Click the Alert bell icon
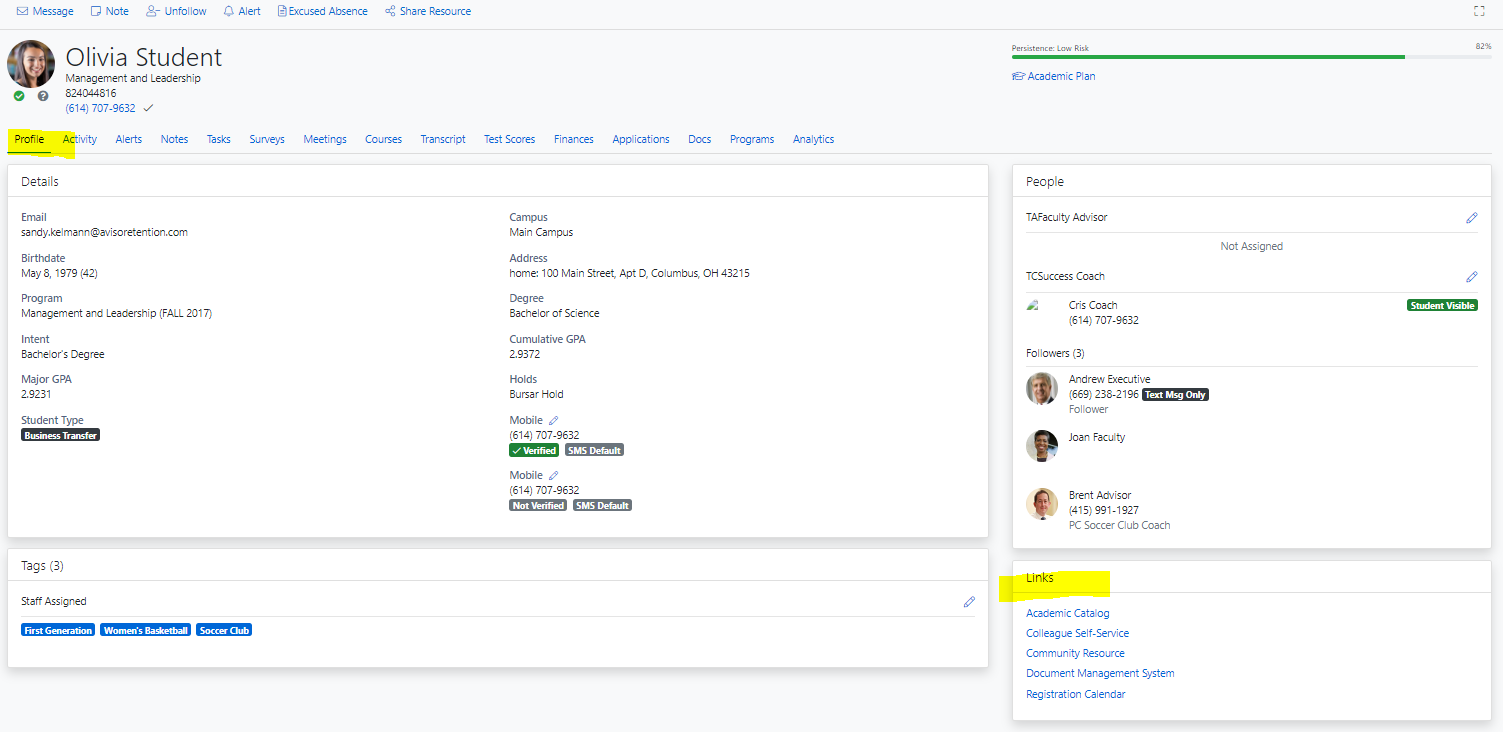The width and height of the screenshot is (1503, 732). pos(229,11)
